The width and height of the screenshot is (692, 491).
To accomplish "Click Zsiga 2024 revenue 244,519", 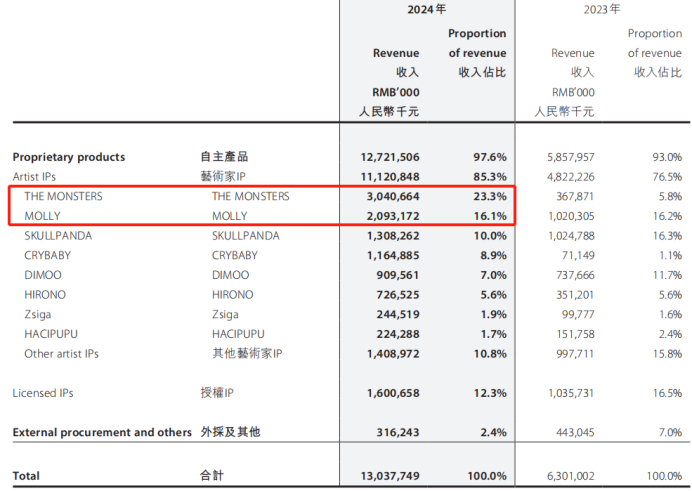I will (x=398, y=315).
